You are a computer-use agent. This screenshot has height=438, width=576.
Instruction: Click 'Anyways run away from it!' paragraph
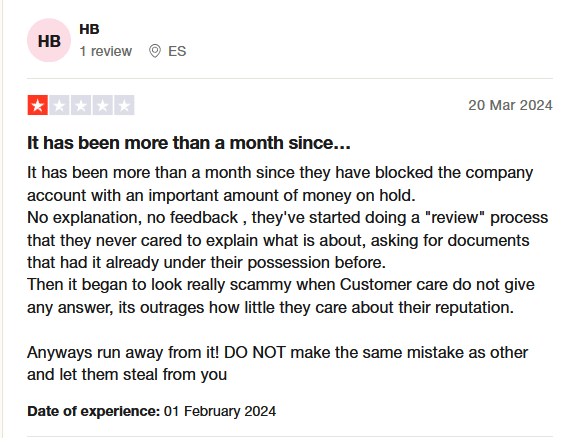tap(277, 363)
